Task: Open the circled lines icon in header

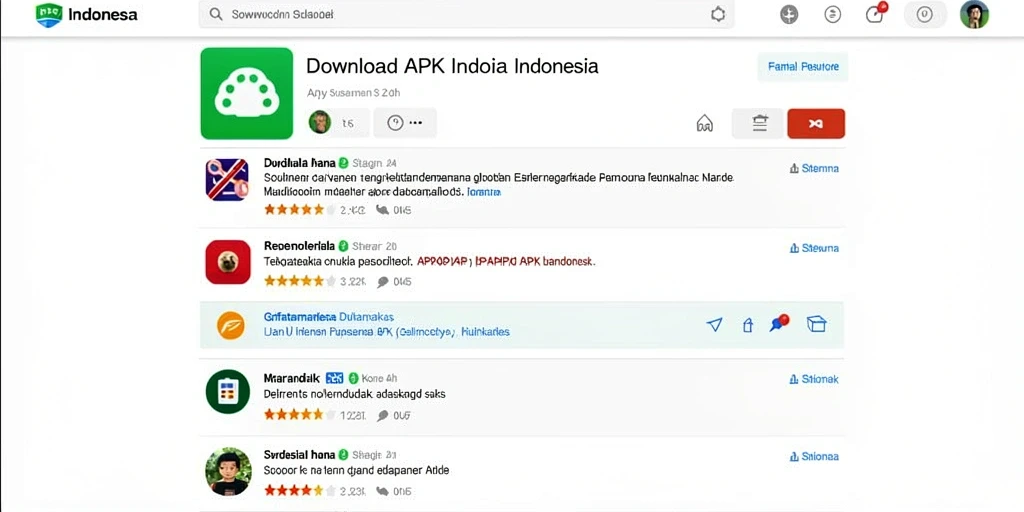Action: (833, 14)
